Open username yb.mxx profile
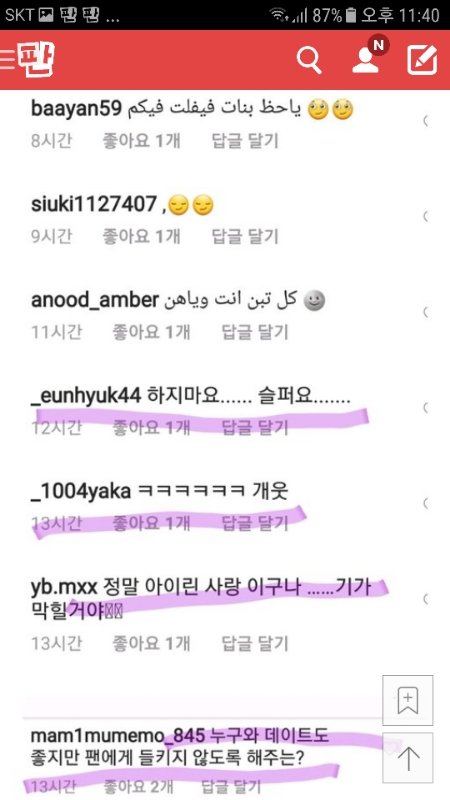 click(64, 588)
